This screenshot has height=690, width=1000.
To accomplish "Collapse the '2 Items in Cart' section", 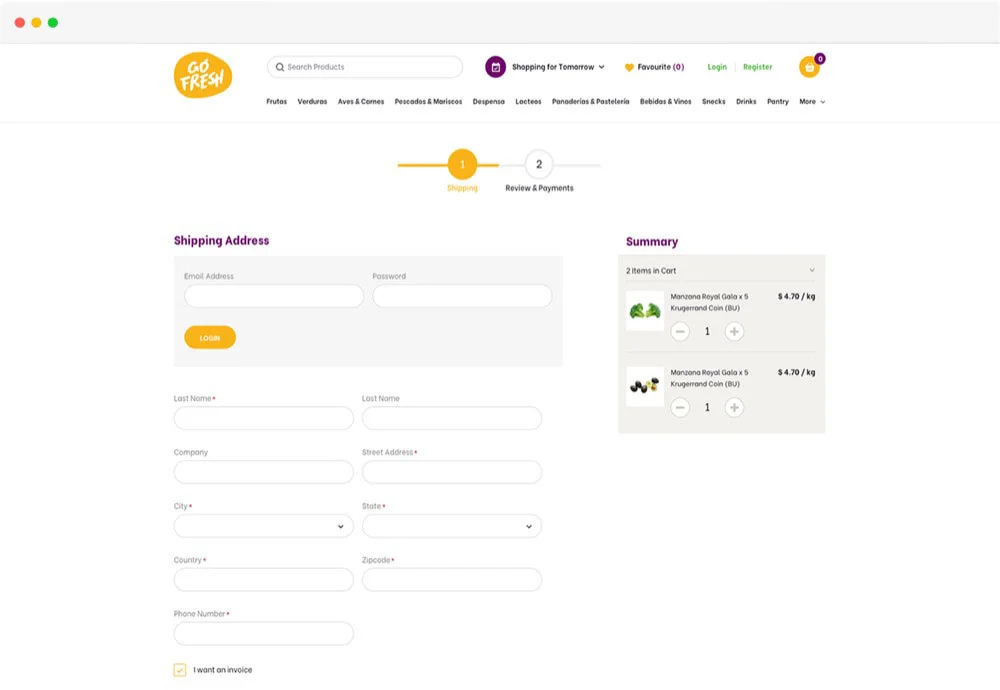I will coord(812,269).
